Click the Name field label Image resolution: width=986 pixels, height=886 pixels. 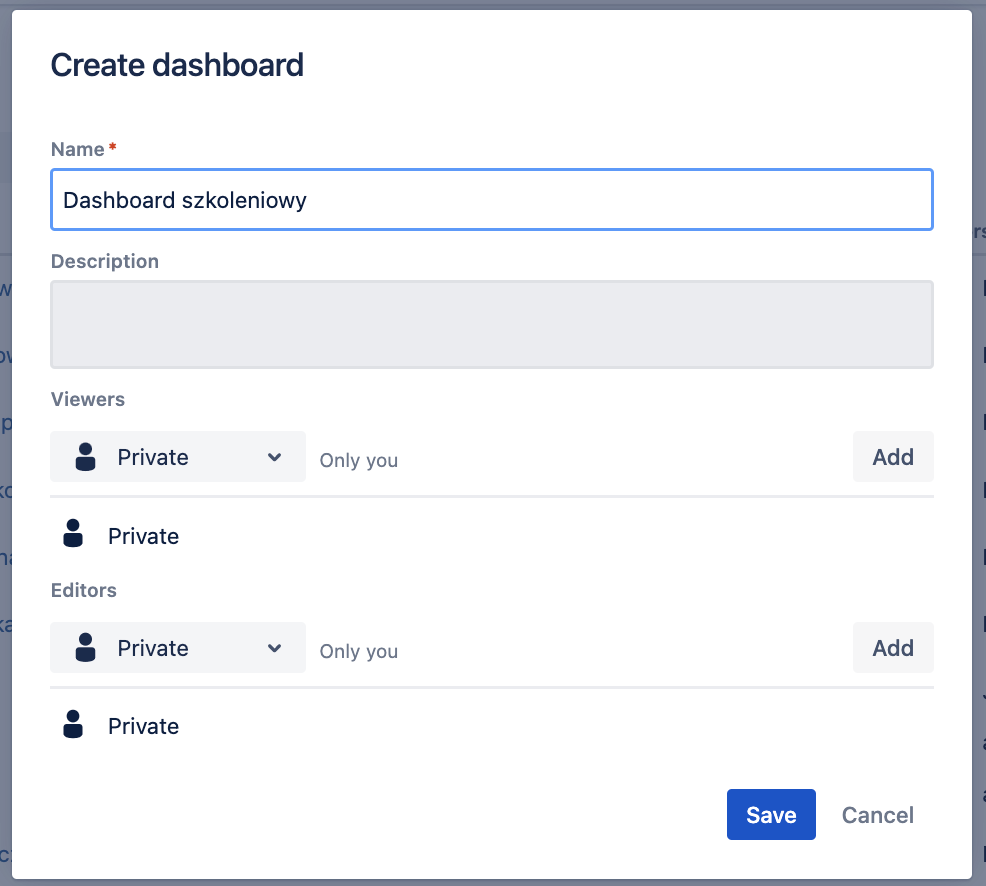click(78, 149)
